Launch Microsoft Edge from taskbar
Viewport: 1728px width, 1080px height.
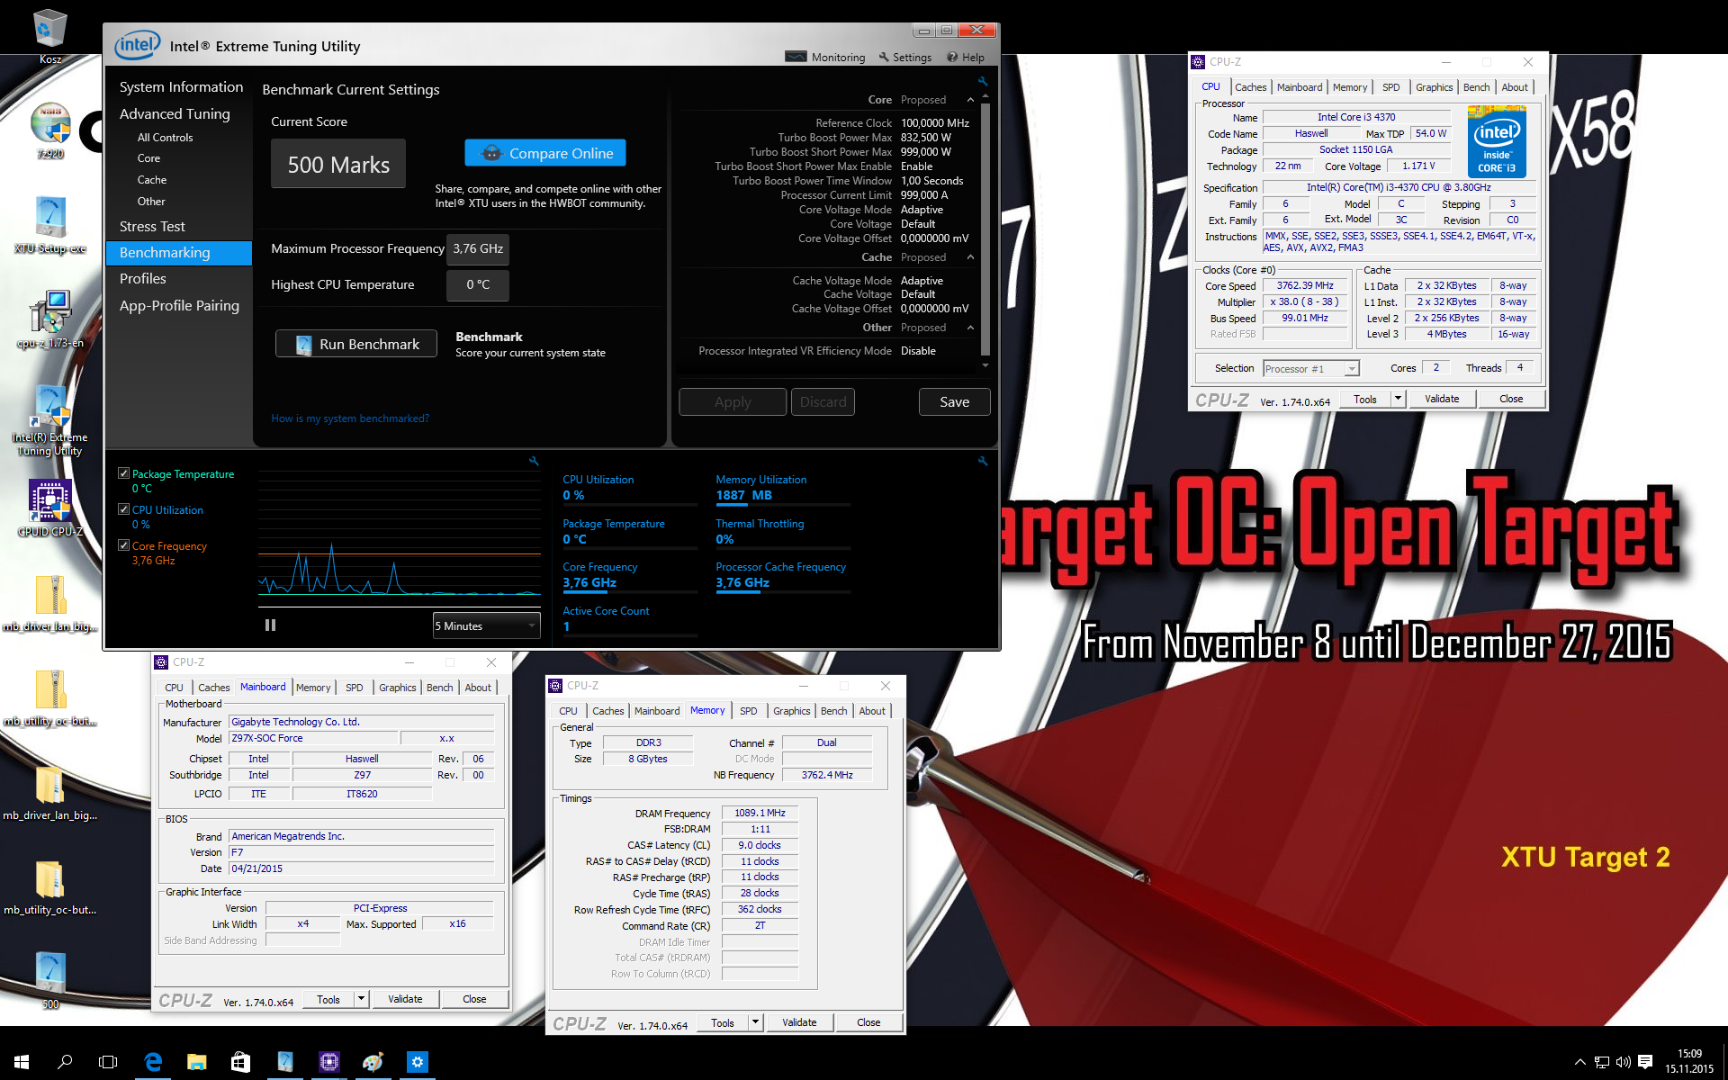[x=153, y=1061]
